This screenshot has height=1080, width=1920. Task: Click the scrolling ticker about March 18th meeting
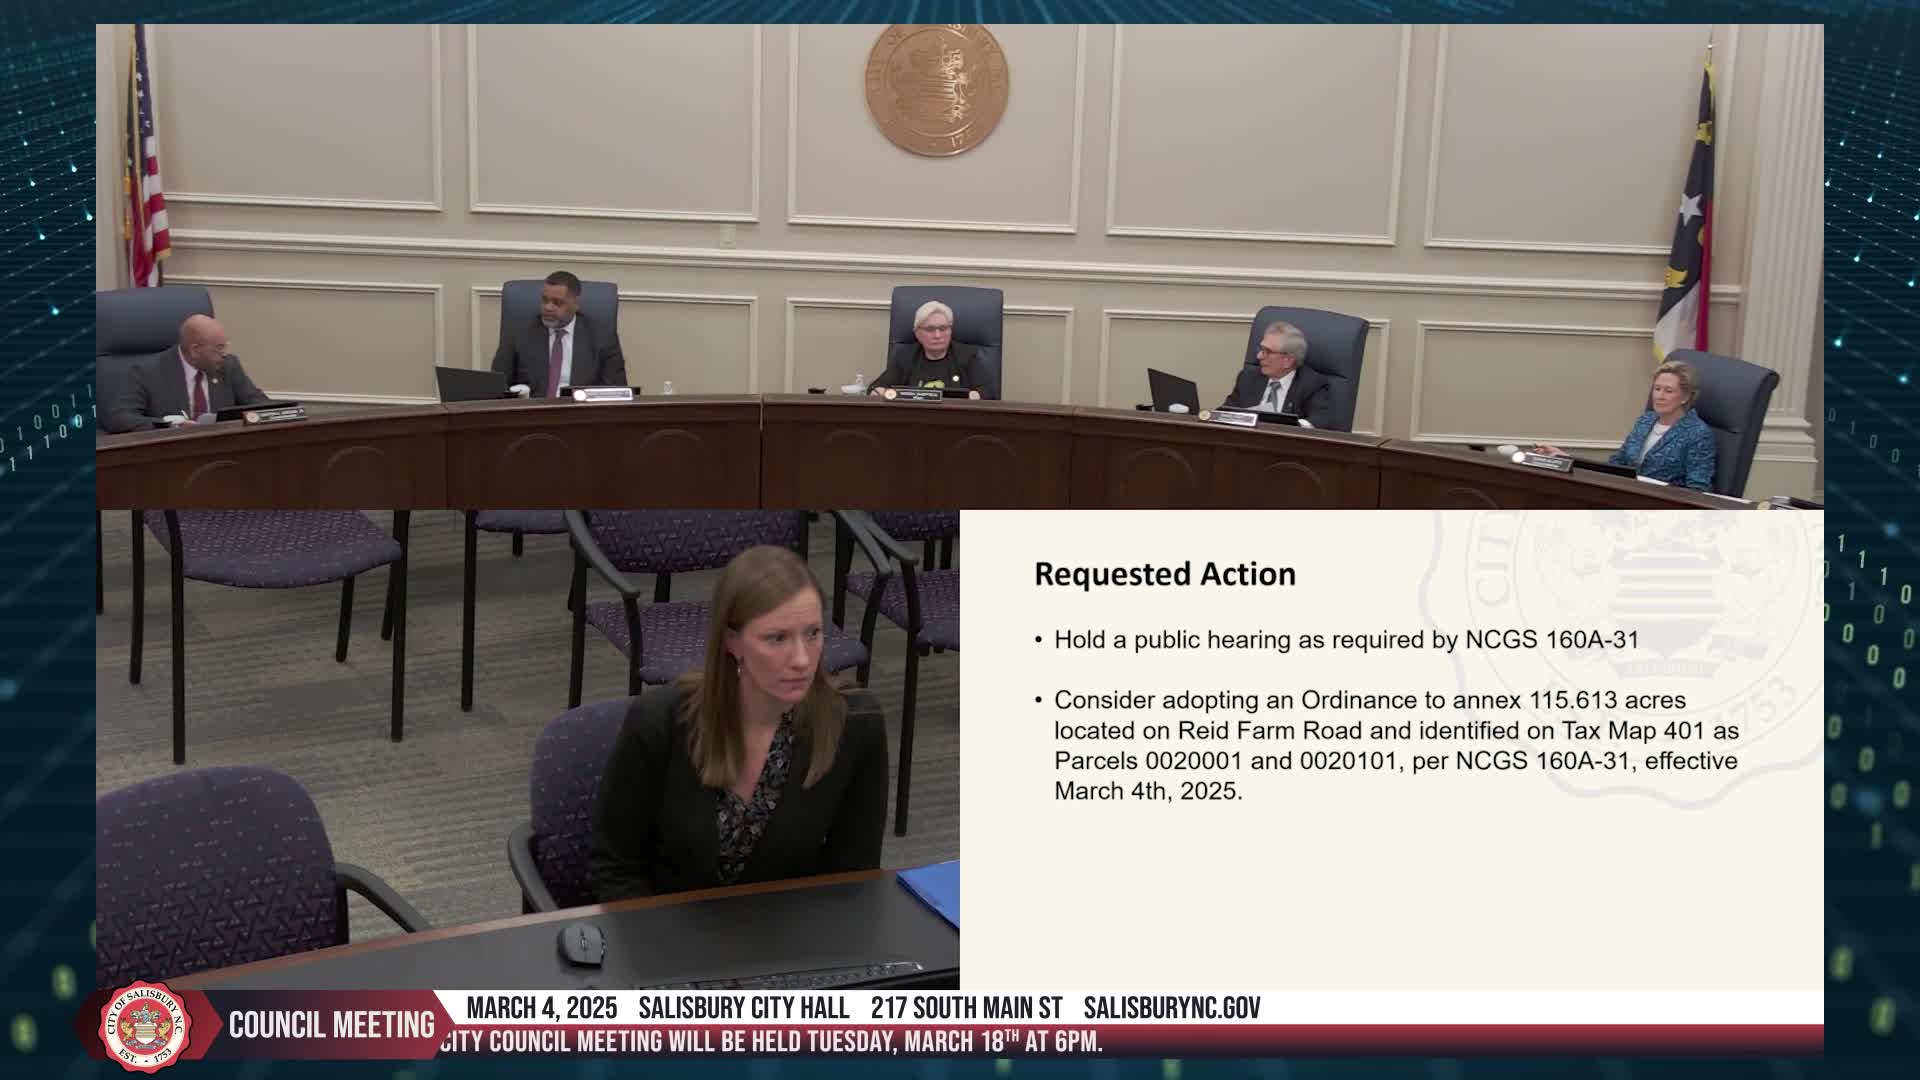(x=771, y=1042)
